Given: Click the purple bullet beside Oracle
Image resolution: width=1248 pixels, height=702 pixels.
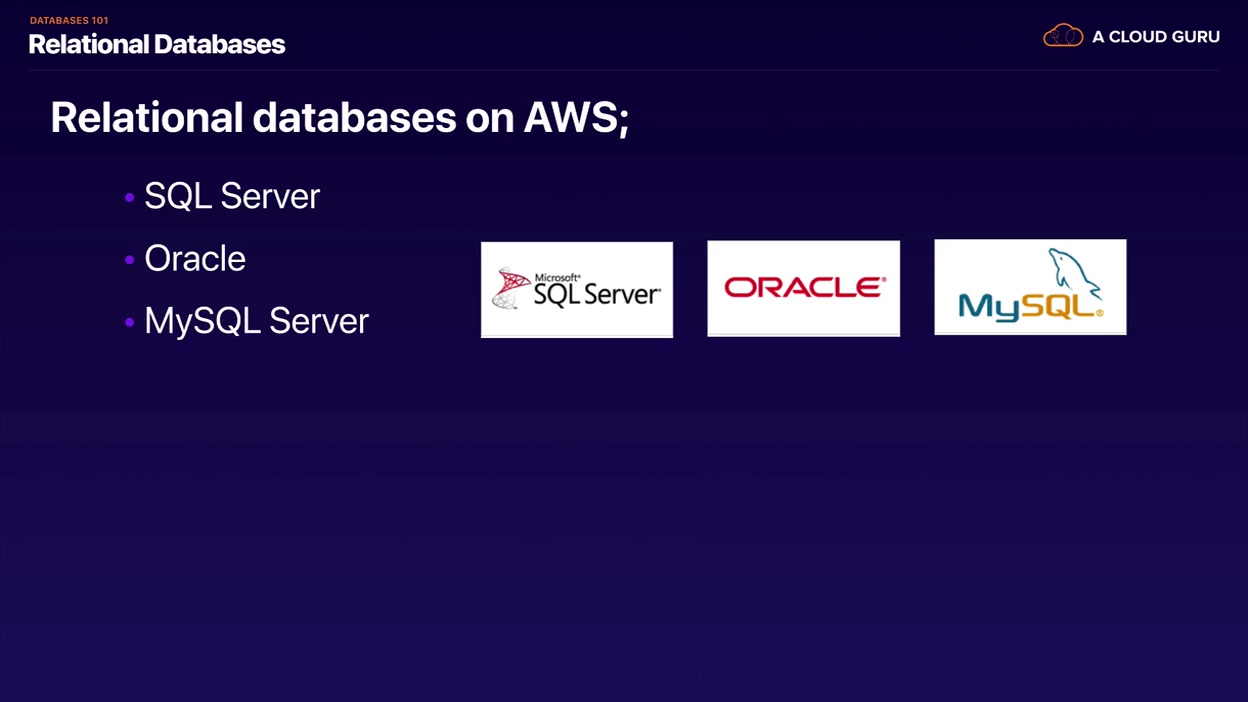Looking at the screenshot, I should pos(129,260).
